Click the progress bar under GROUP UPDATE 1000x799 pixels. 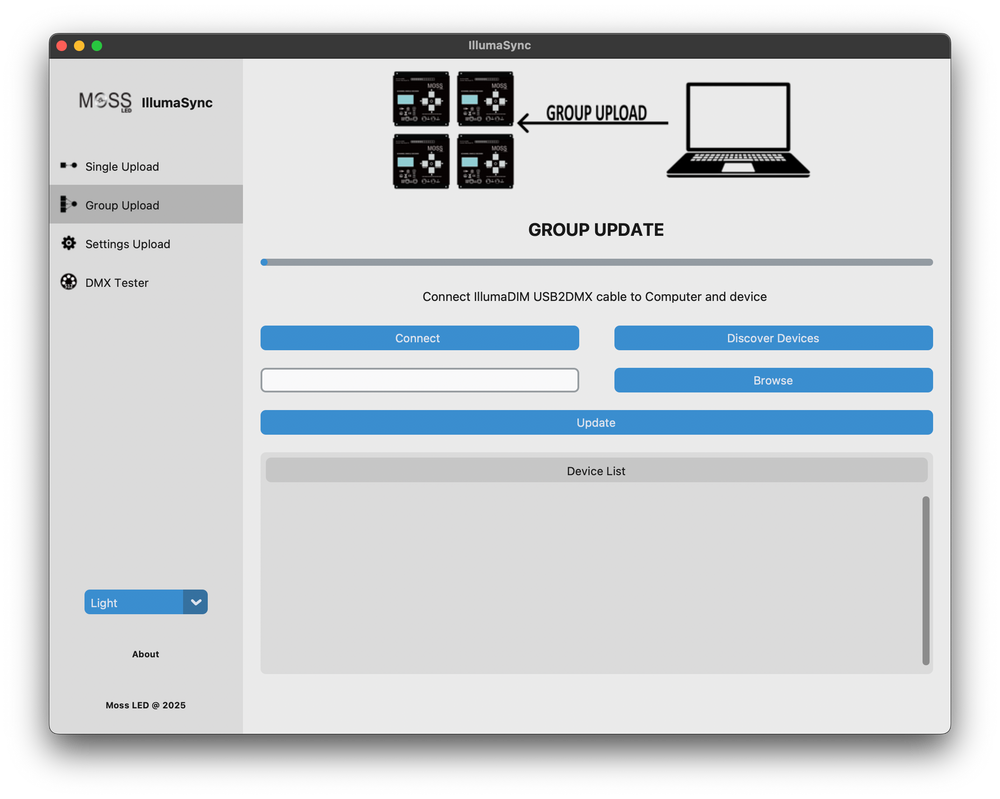tap(596, 262)
